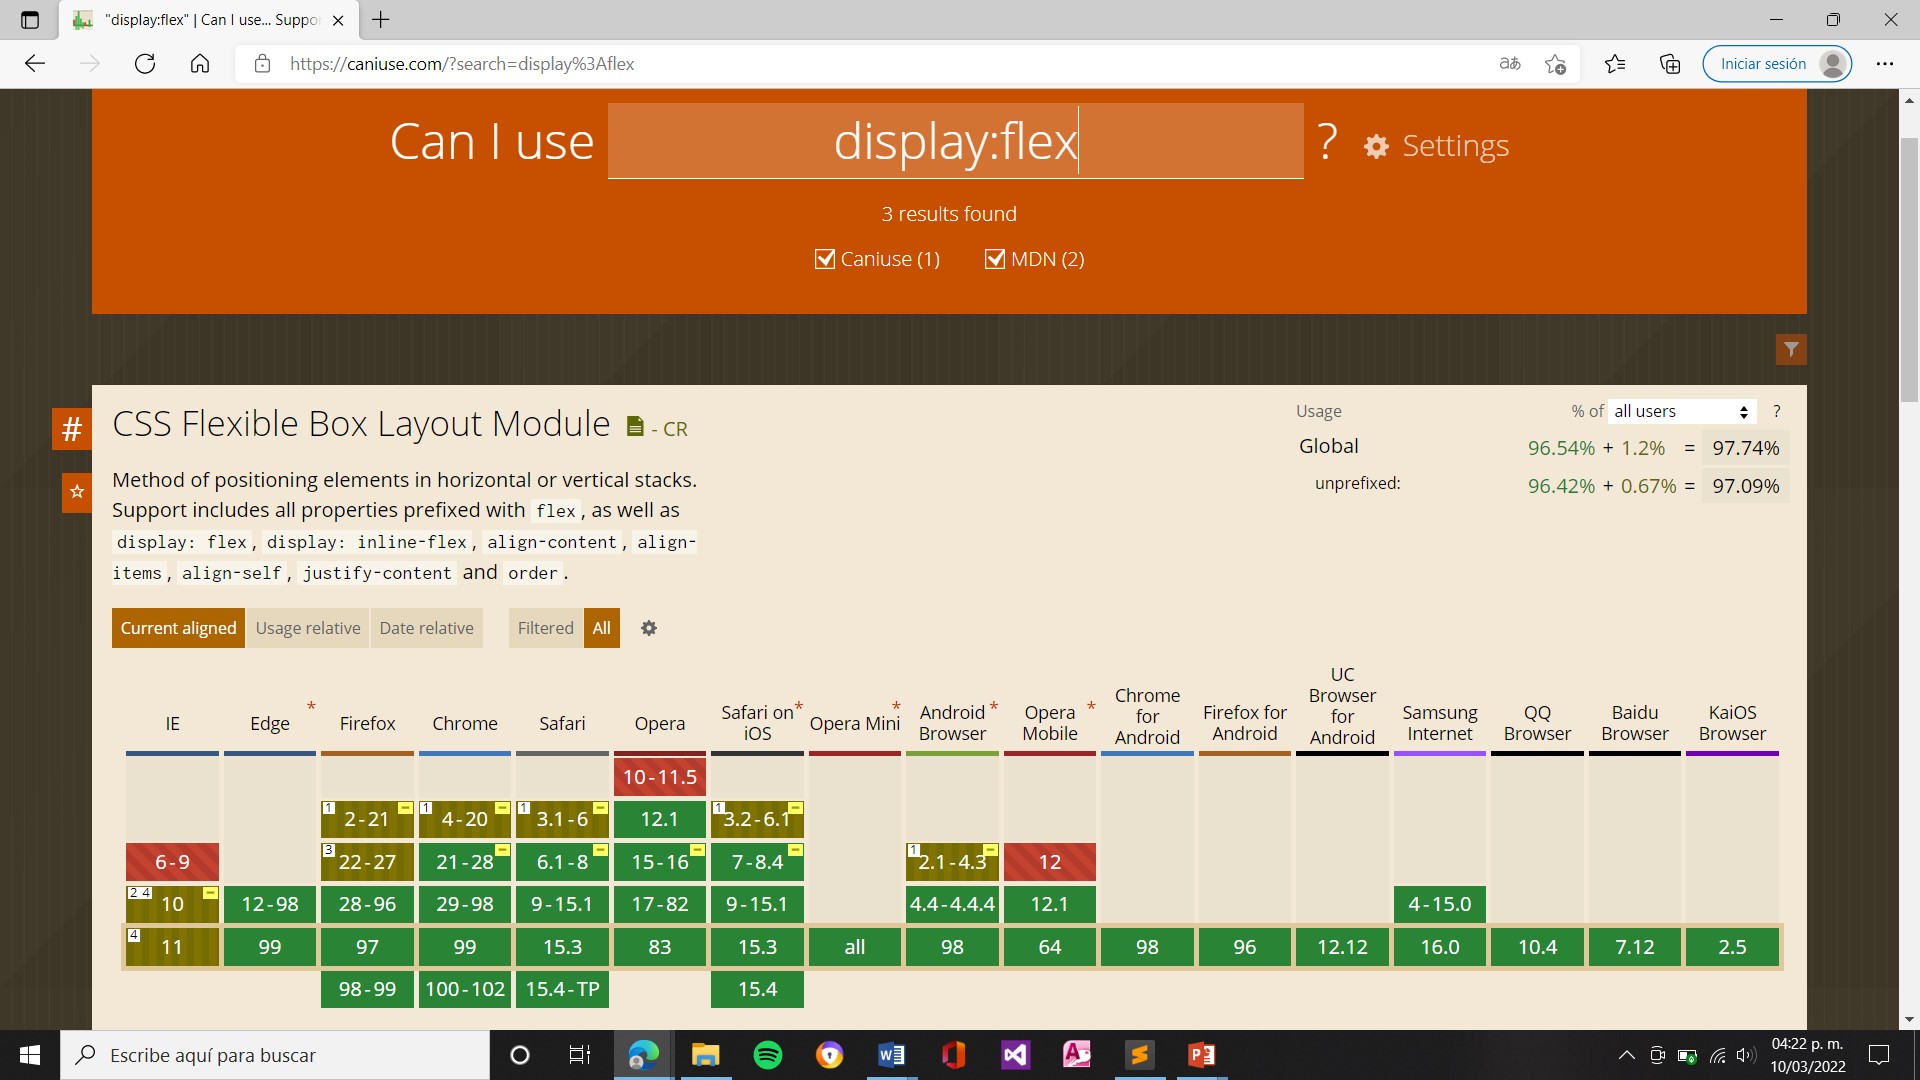Click the display:flex search field
This screenshot has width=1920, height=1080.
point(955,141)
